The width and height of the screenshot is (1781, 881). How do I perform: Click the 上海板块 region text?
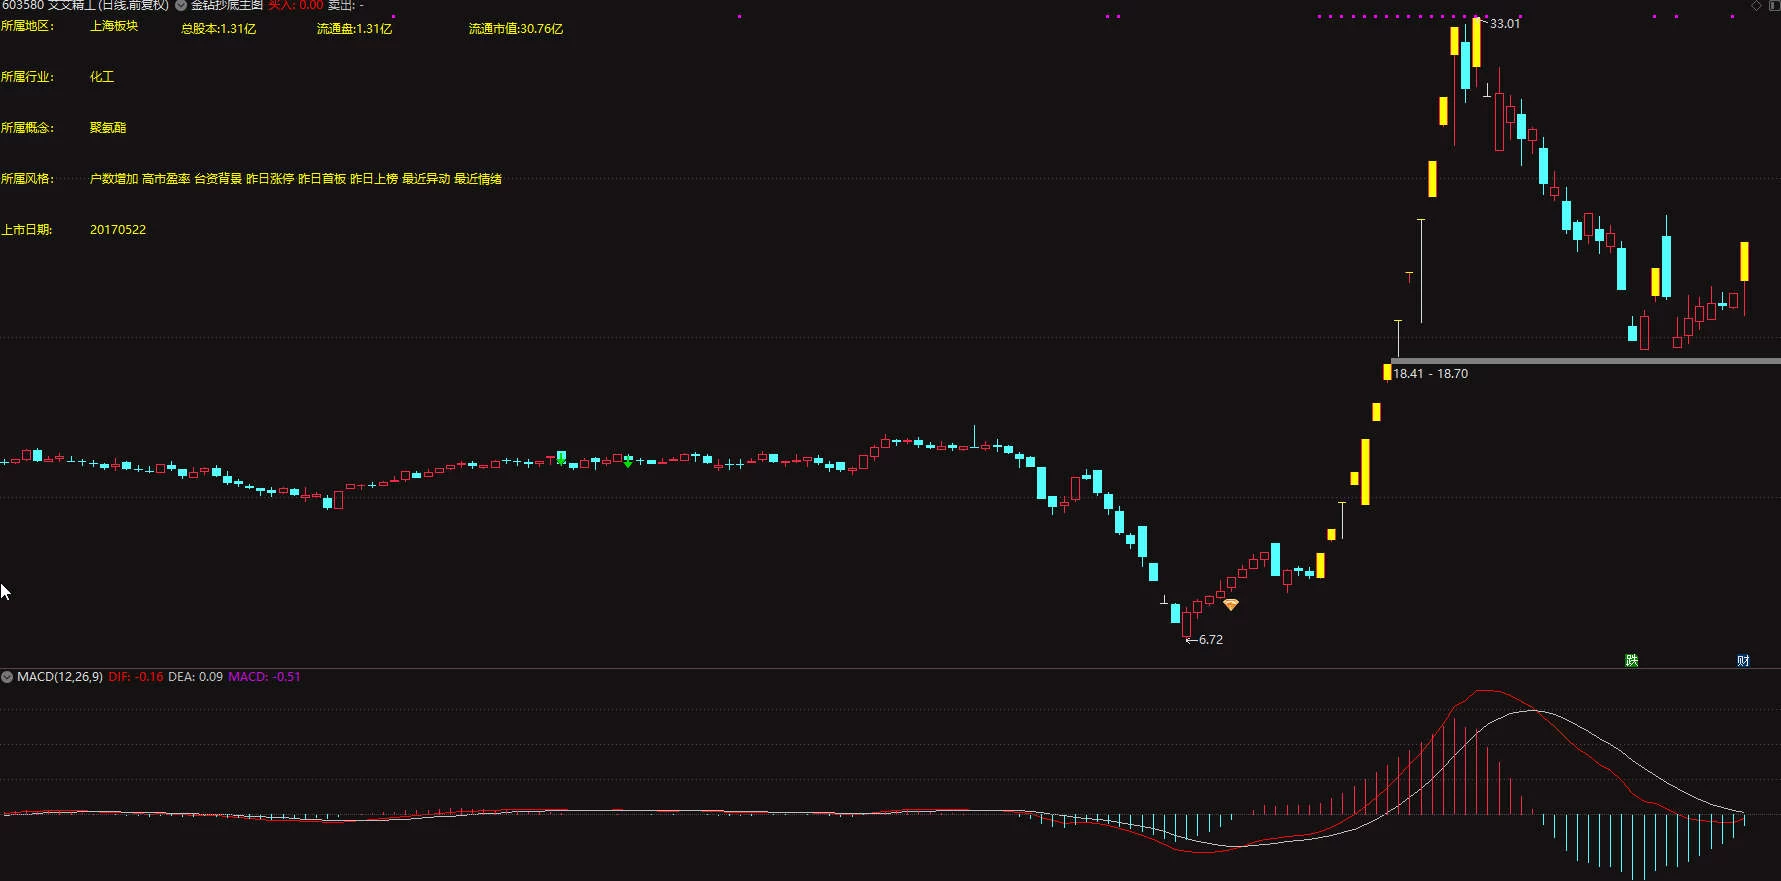(114, 26)
